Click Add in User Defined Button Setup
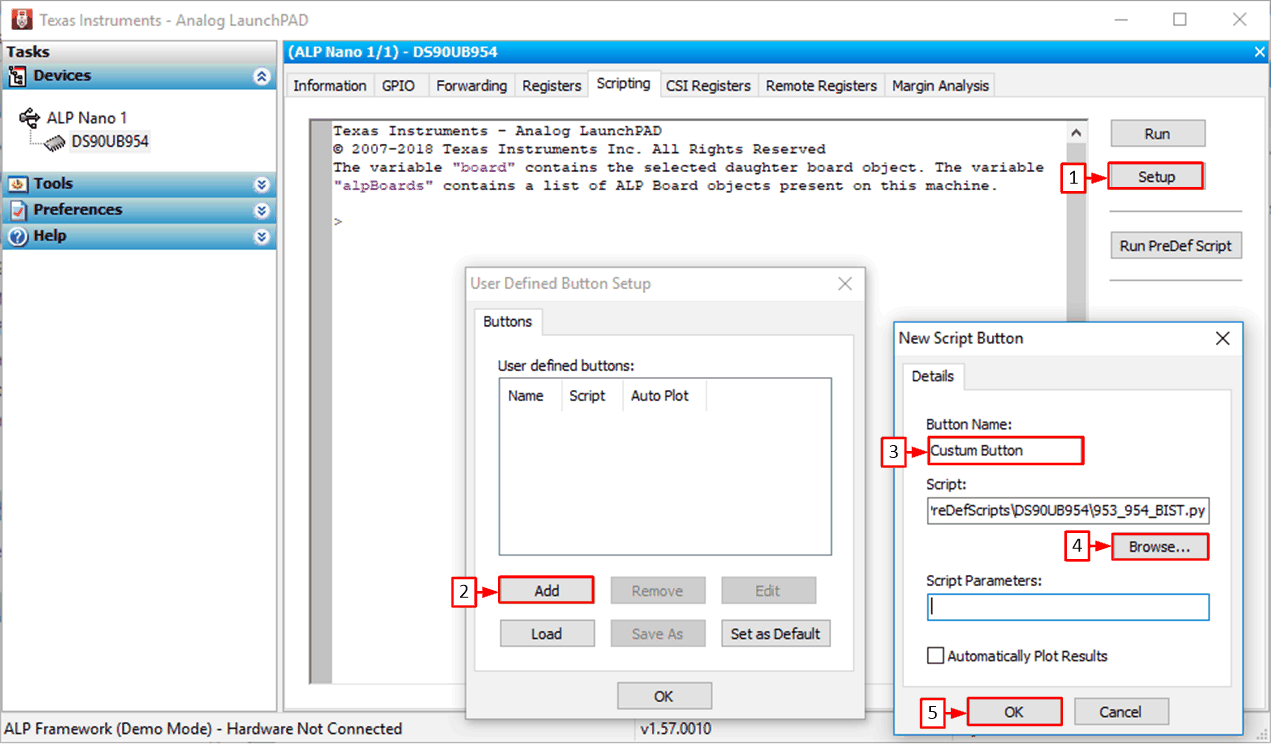This screenshot has width=1272, height=744. click(546, 590)
